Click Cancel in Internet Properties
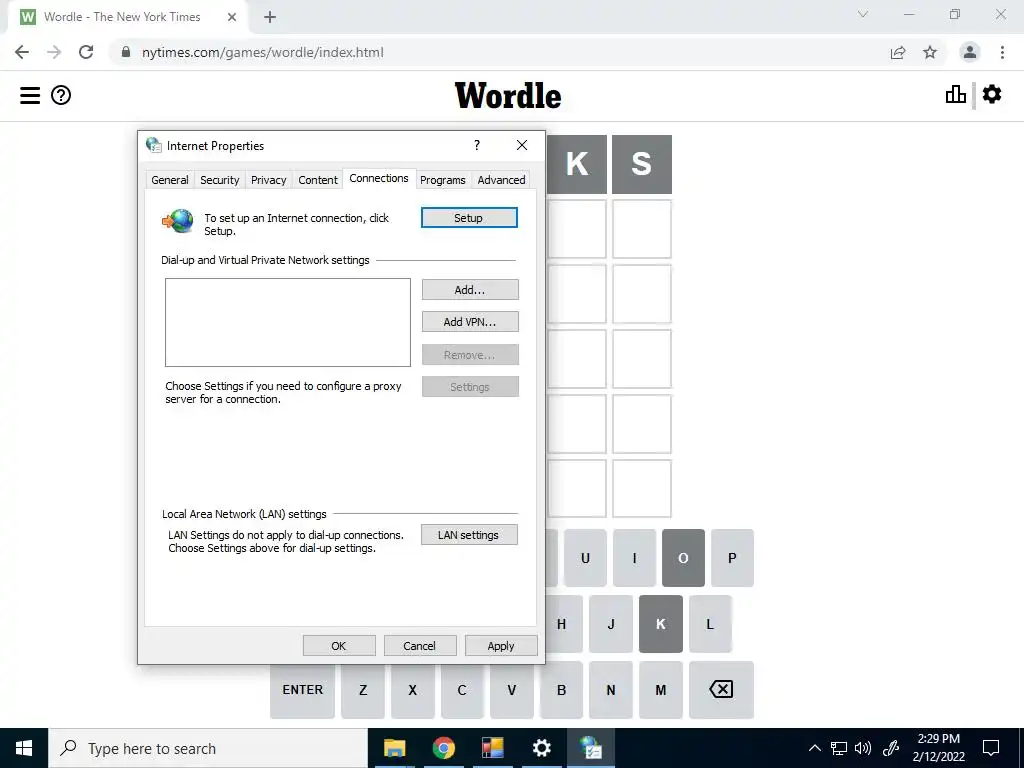 point(419,646)
